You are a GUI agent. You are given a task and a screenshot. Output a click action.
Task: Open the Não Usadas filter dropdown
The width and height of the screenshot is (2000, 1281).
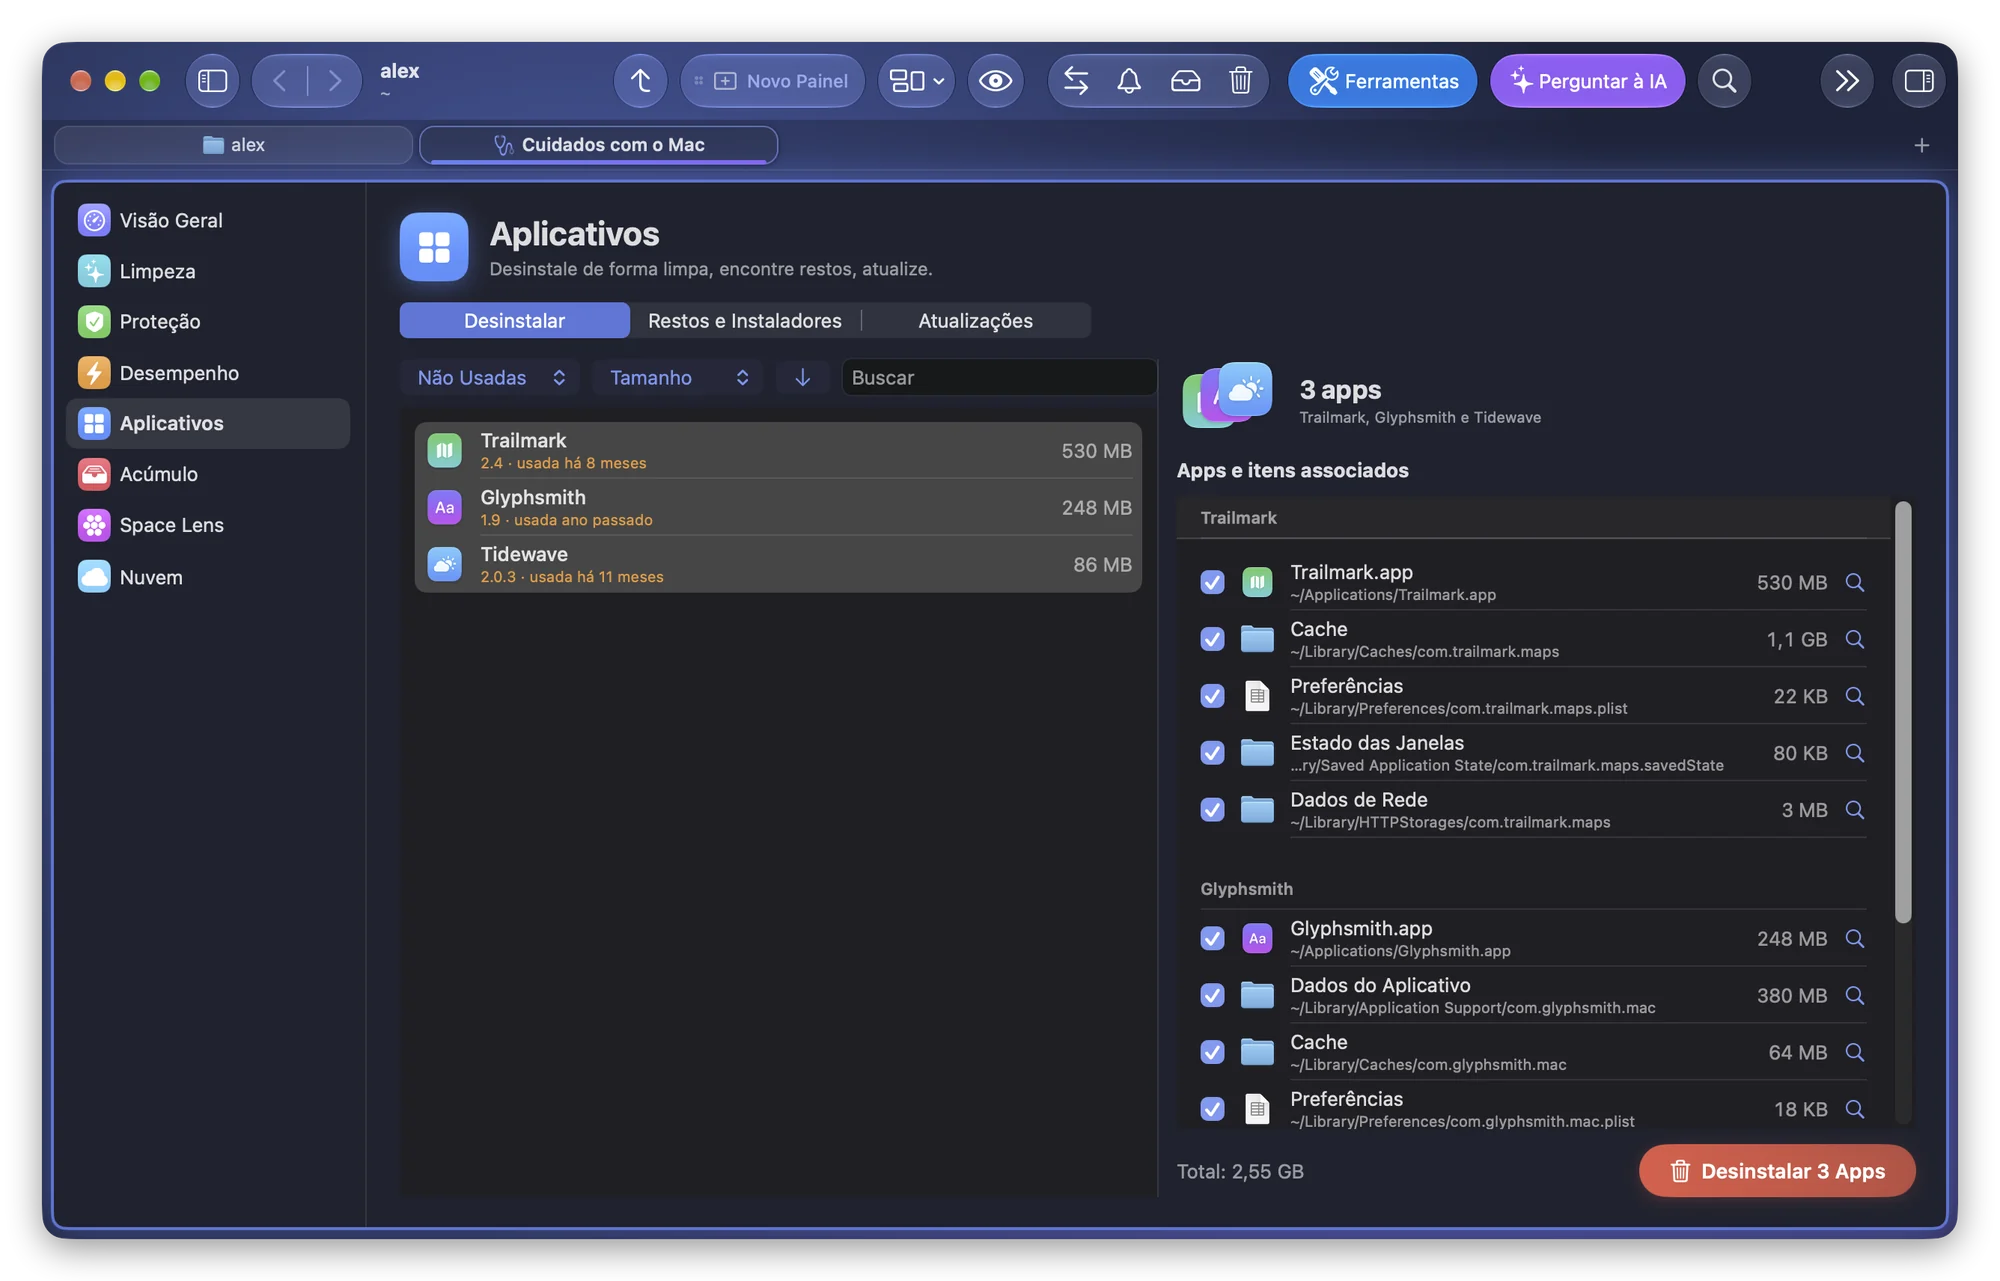[491, 377]
